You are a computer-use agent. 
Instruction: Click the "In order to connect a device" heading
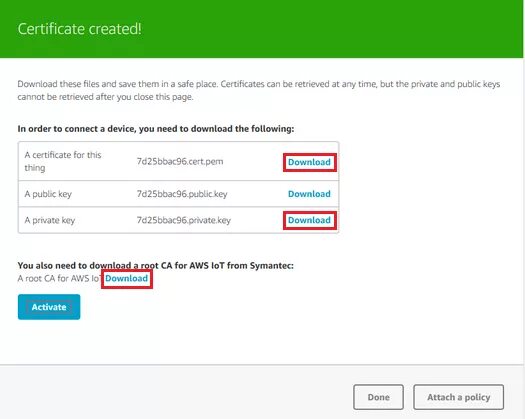coord(156,129)
